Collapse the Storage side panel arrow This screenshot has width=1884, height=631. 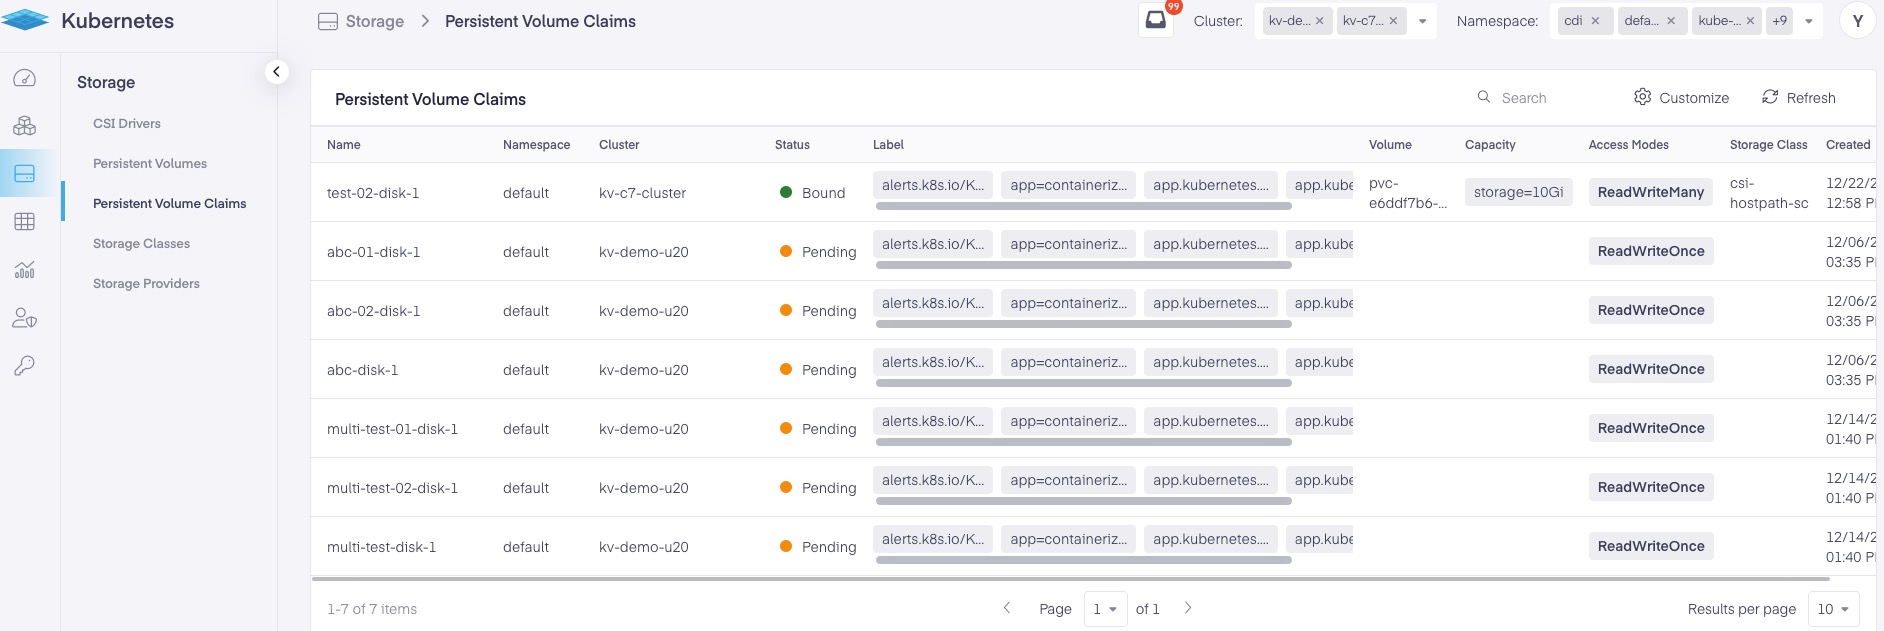tap(277, 72)
